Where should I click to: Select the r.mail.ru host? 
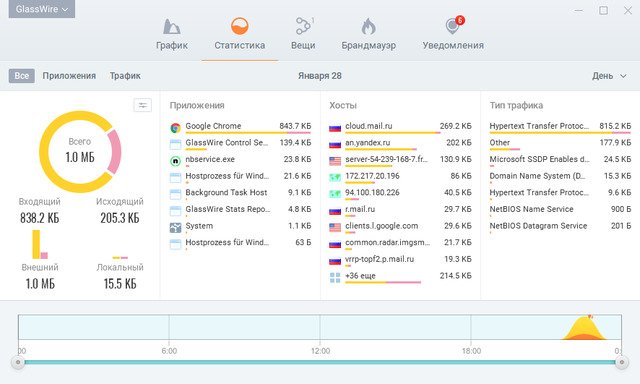click(x=400, y=210)
